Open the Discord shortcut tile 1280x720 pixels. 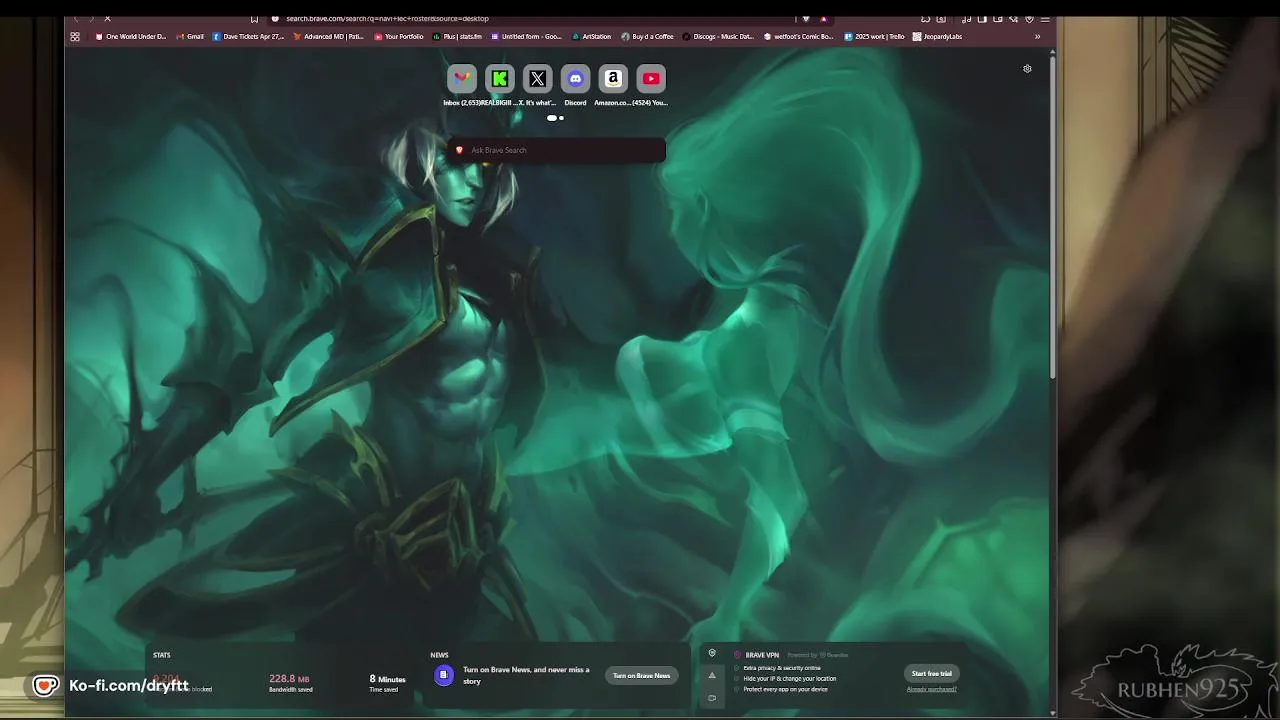[576, 79]
